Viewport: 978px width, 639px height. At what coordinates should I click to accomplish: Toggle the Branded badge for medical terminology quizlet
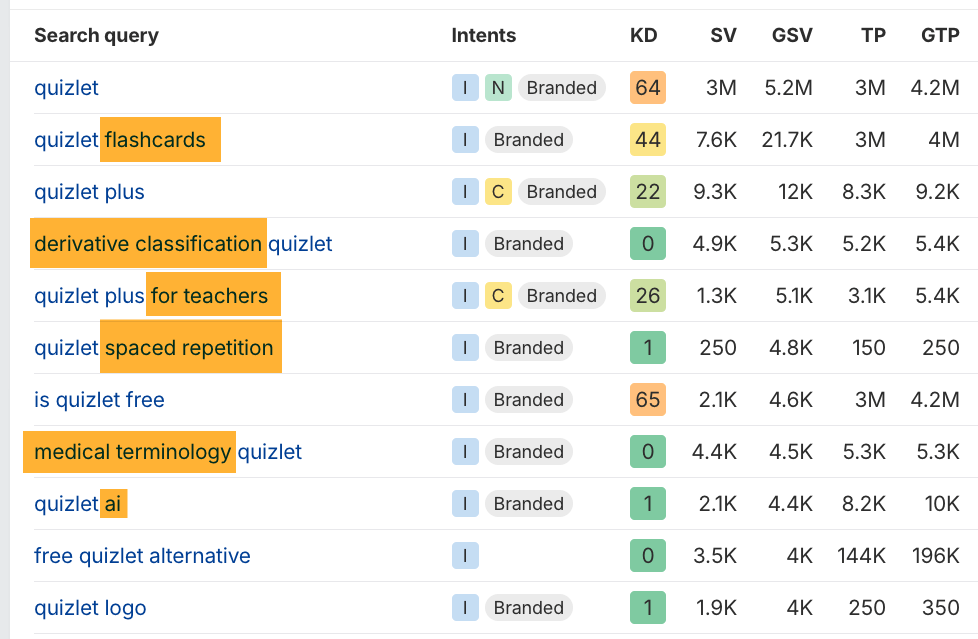click(x=528, y=451)
